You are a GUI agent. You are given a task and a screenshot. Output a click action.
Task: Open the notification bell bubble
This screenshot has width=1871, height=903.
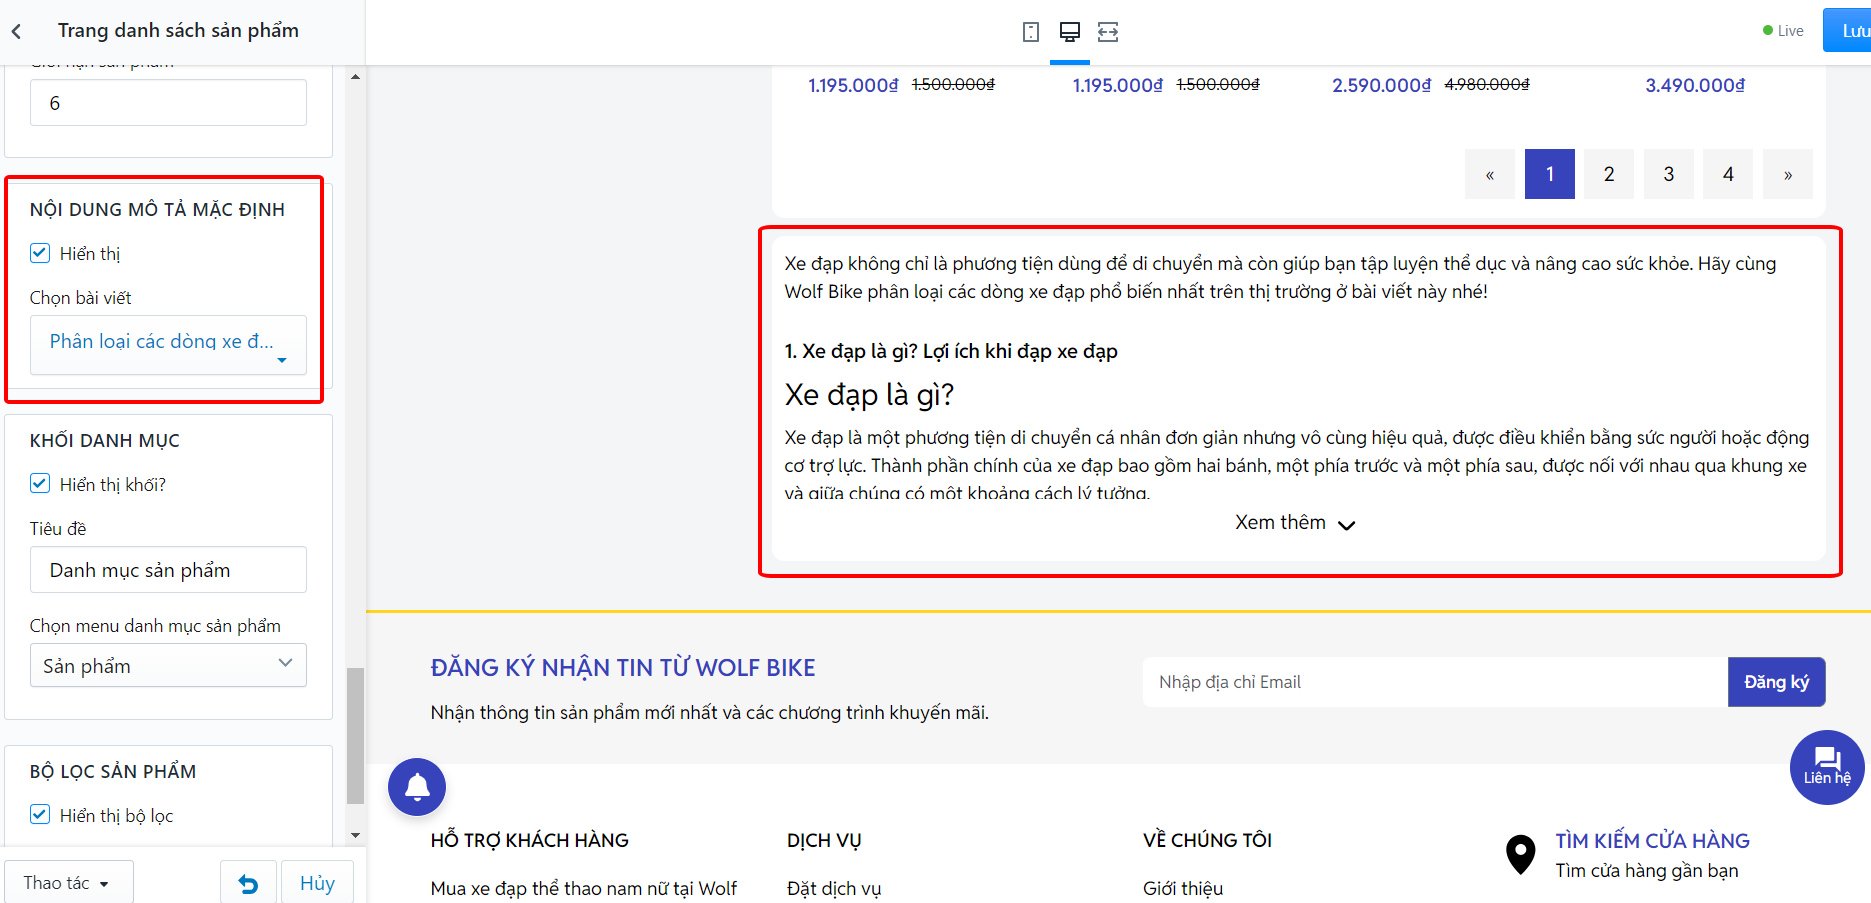tap(417, 787)
